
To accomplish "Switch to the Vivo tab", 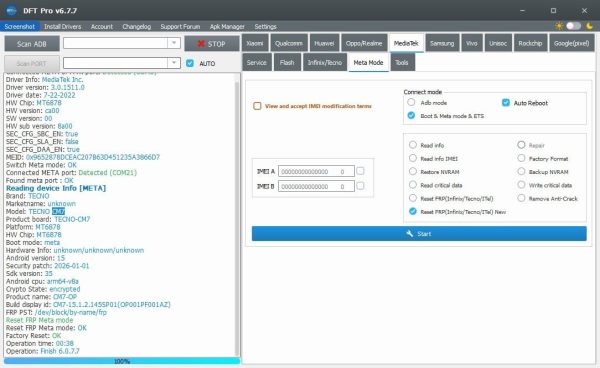I will click(471, 43).
